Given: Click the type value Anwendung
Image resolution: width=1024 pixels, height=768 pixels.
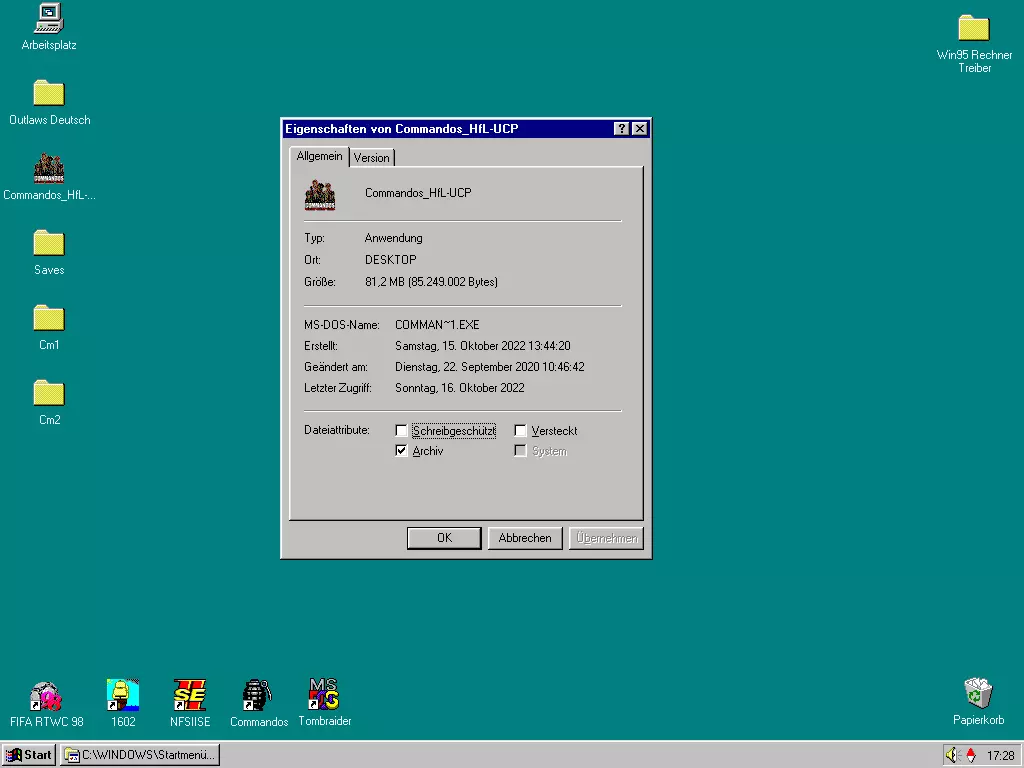Looking at the screenshot, I should [393, 238].
